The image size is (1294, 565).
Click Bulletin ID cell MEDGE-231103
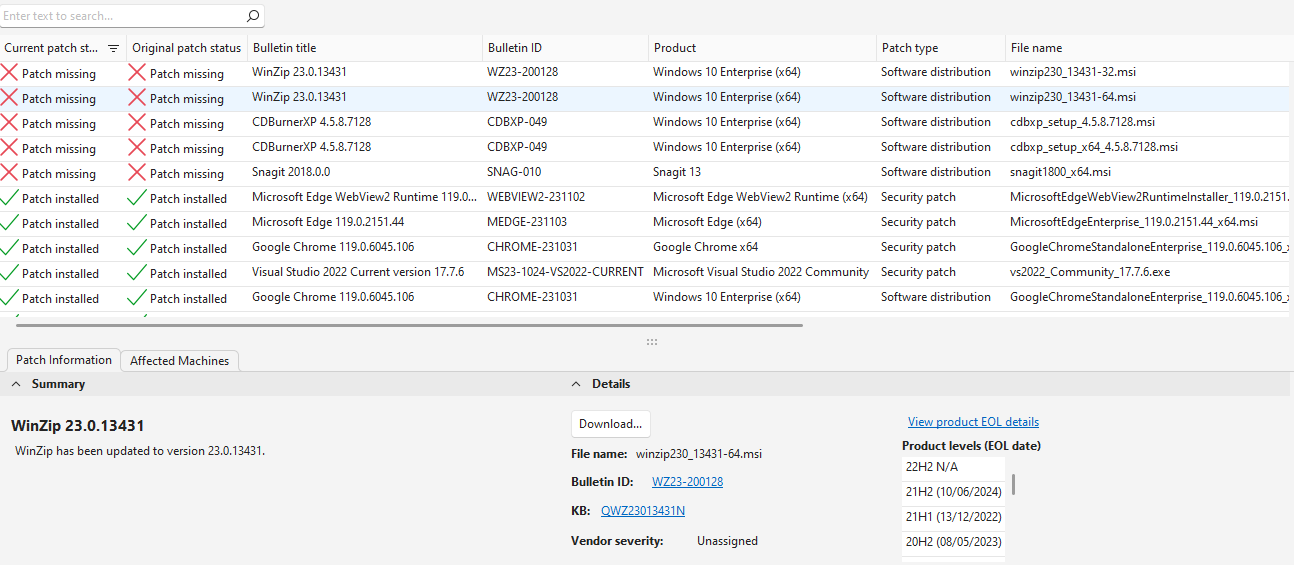coord(527,222)
